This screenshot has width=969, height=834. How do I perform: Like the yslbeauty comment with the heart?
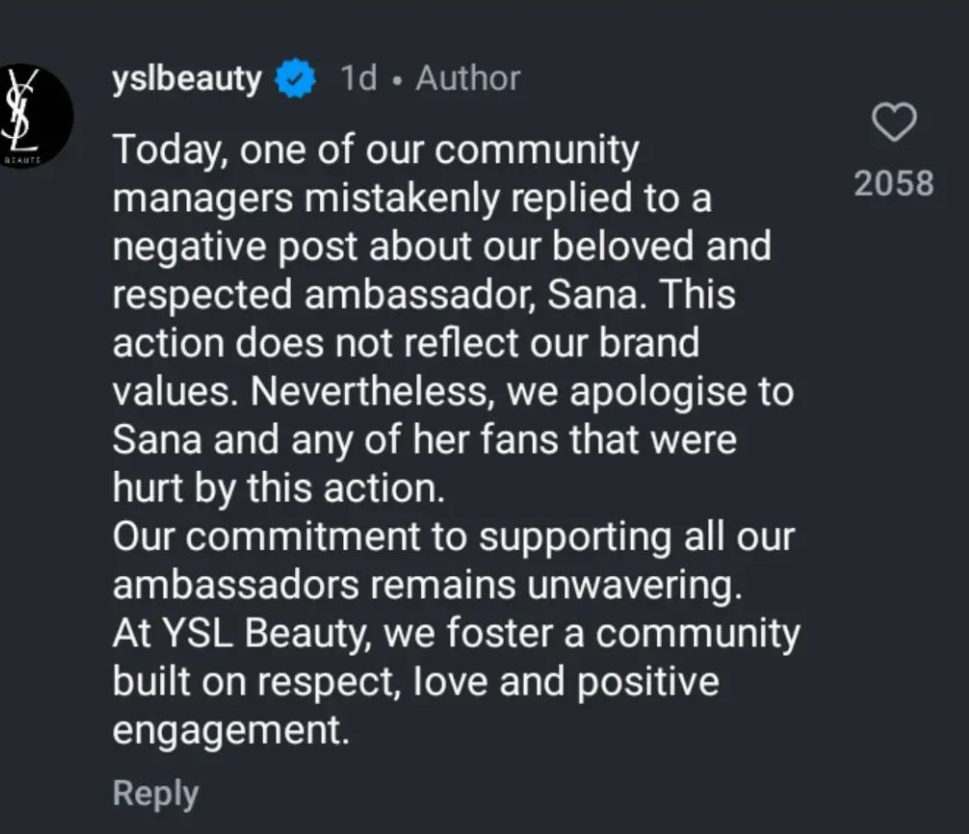(894, 124)
